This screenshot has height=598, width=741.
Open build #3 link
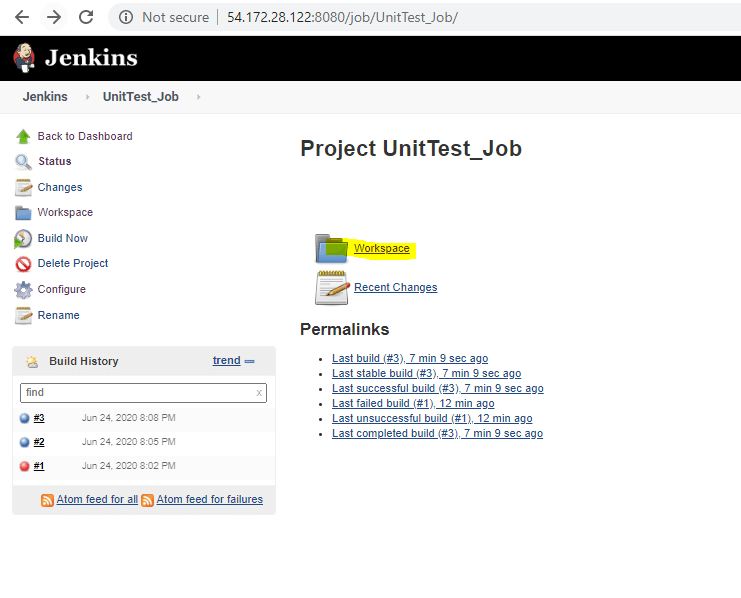[x=39, y=418]
